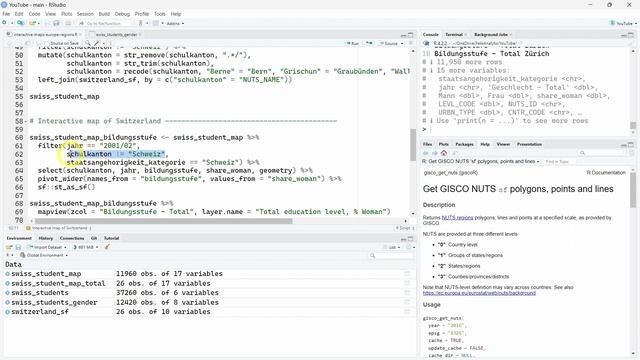Click the load workspace icon in Environment pane

(x=9, y=247)
